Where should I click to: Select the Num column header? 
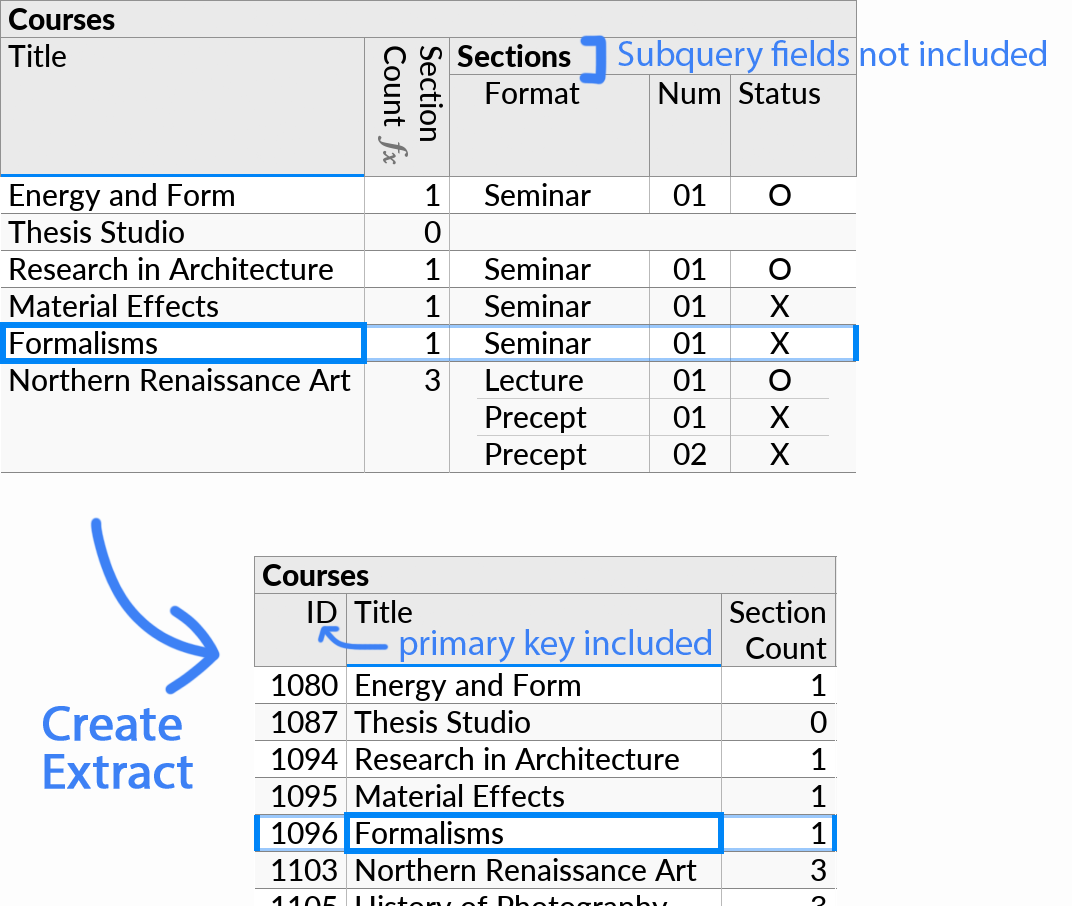pyautogui.click(x=689, y=94)
